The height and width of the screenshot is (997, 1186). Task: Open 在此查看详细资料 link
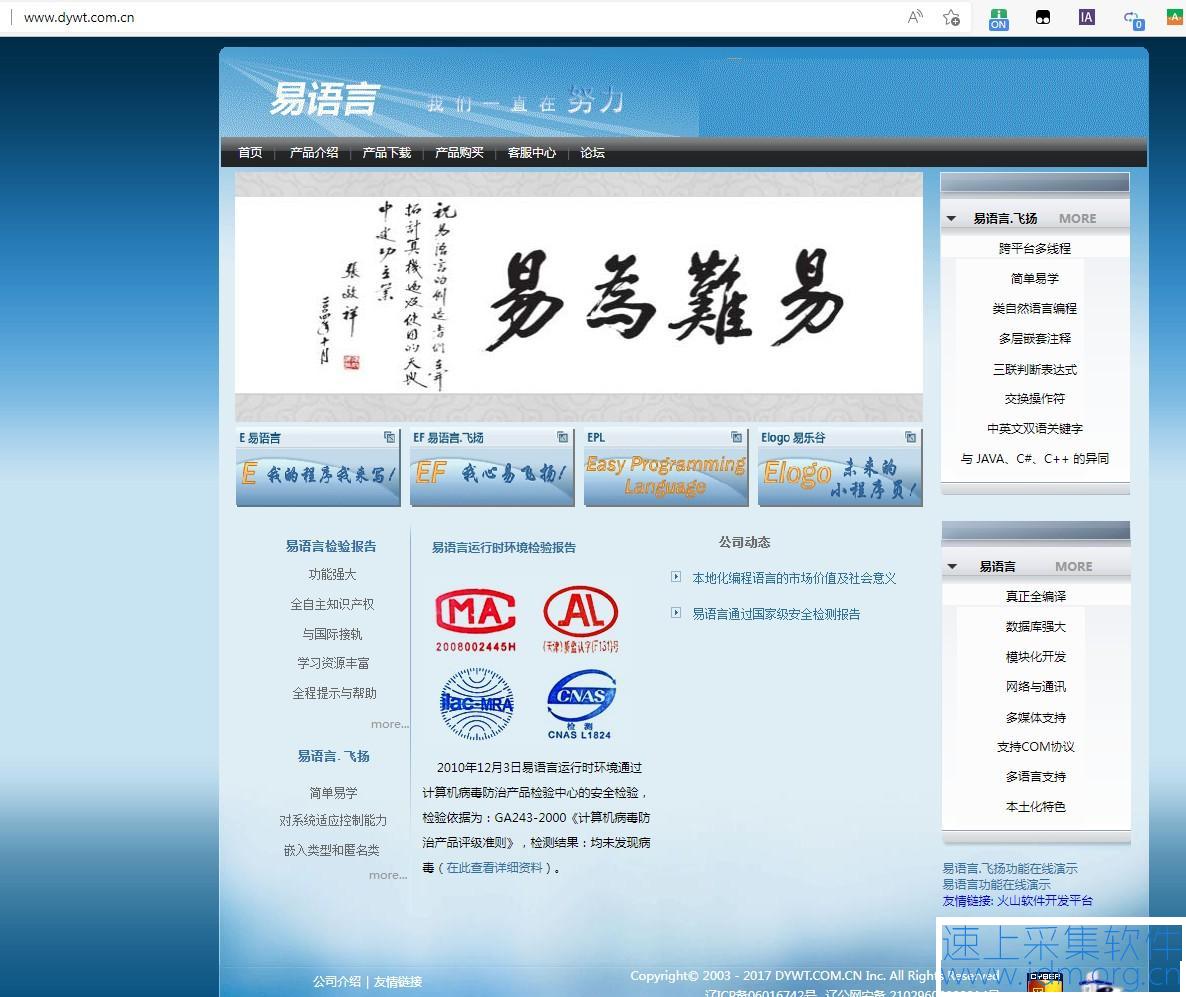click(494, 868)
